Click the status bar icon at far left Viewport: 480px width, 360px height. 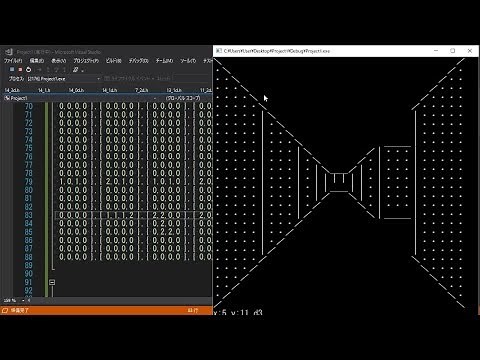5,310
